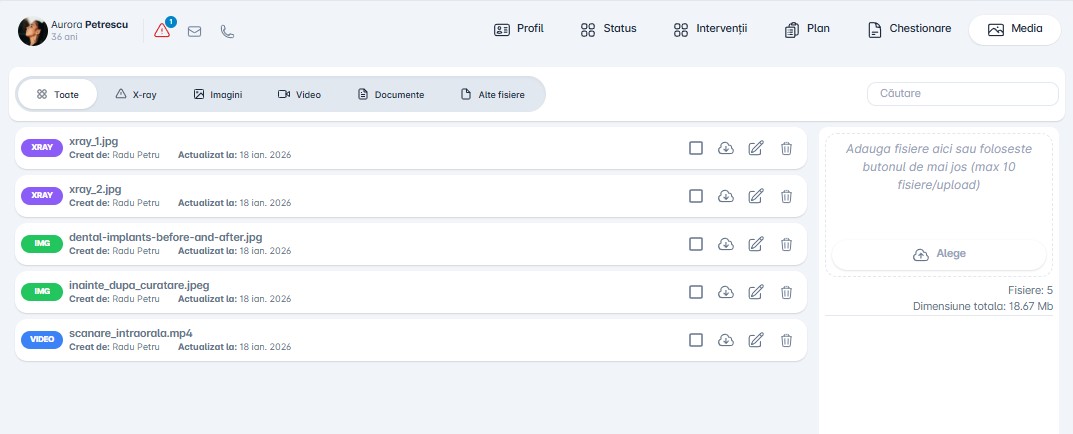Screen dimensions: 1073x434
Task: Delete the inainte_dupa_curatare.jpeg file
Action: [x=786, y=292]
